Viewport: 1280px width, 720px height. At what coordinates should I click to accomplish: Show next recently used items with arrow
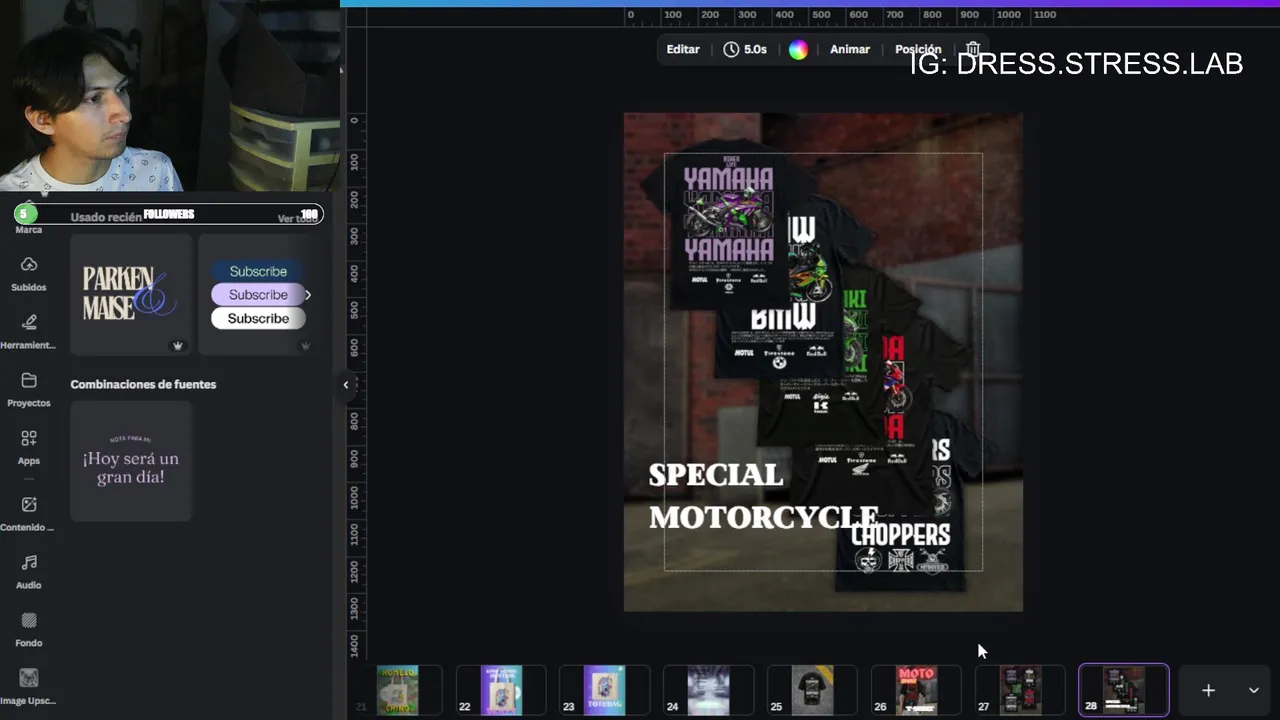307,295
